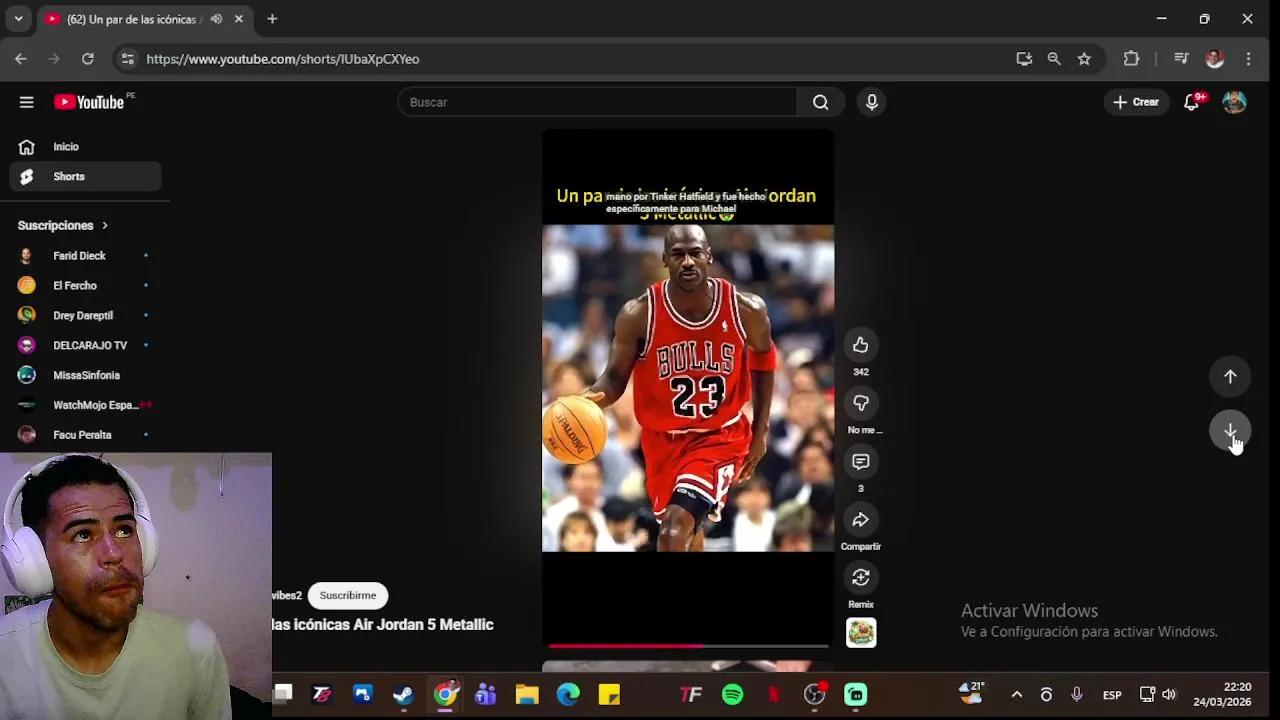Click the YouTube logo to go home
The image size is (1280, 720).
(90, 102)
